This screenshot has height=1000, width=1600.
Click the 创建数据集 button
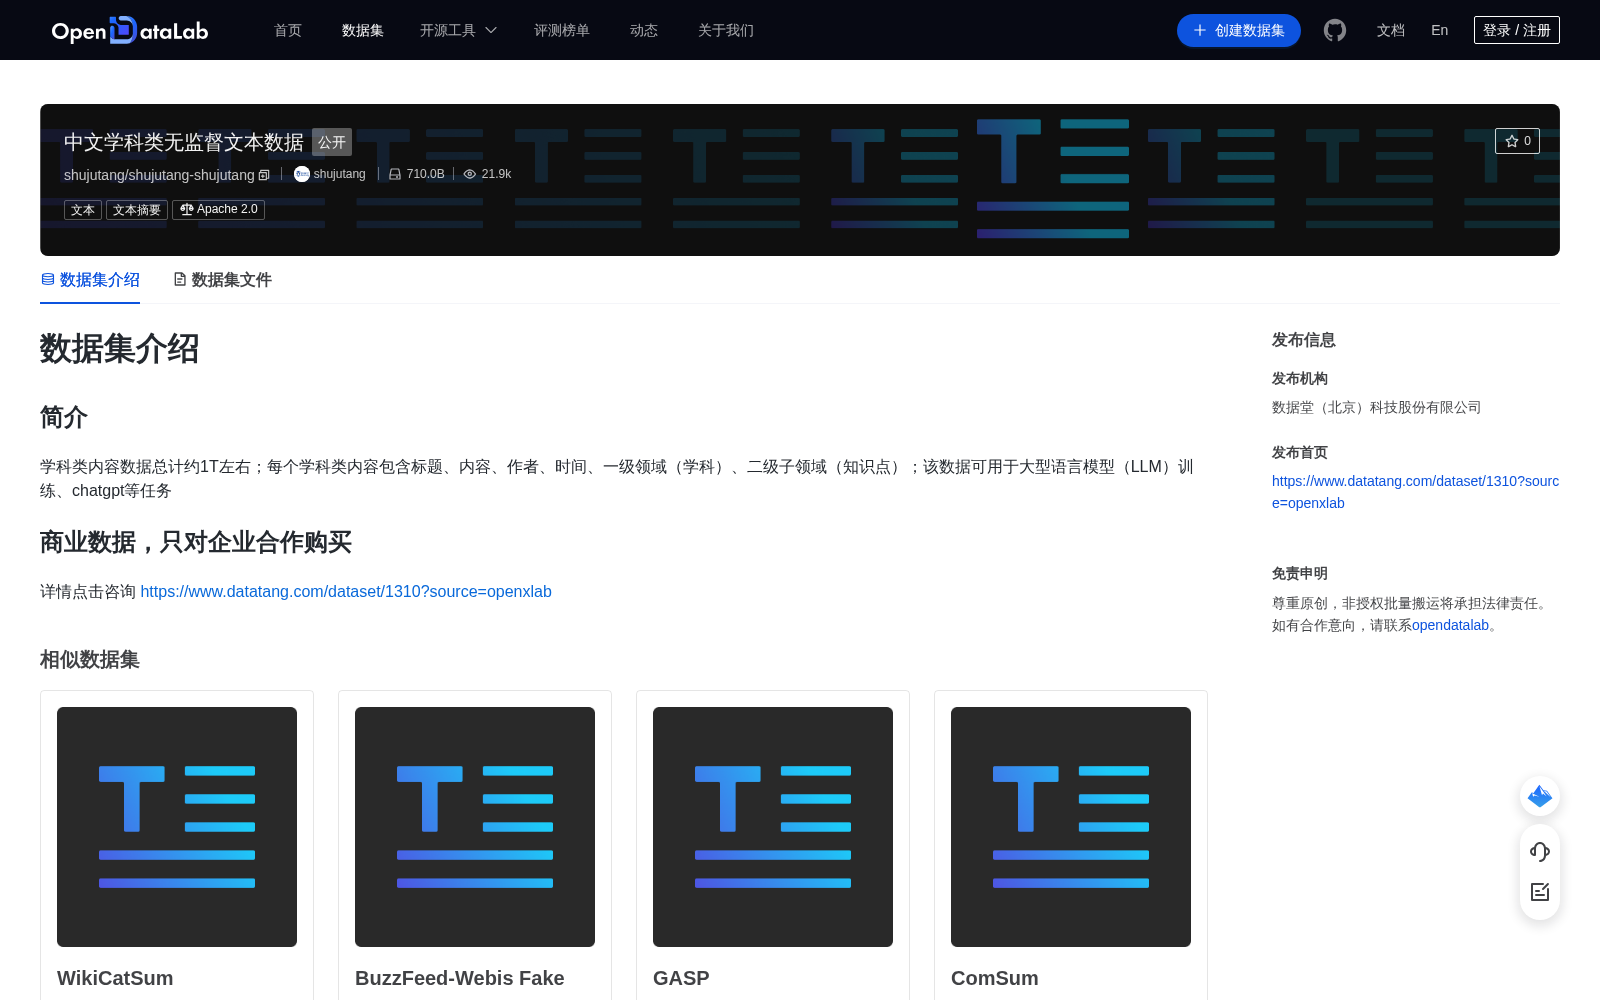click(1239, 30)
